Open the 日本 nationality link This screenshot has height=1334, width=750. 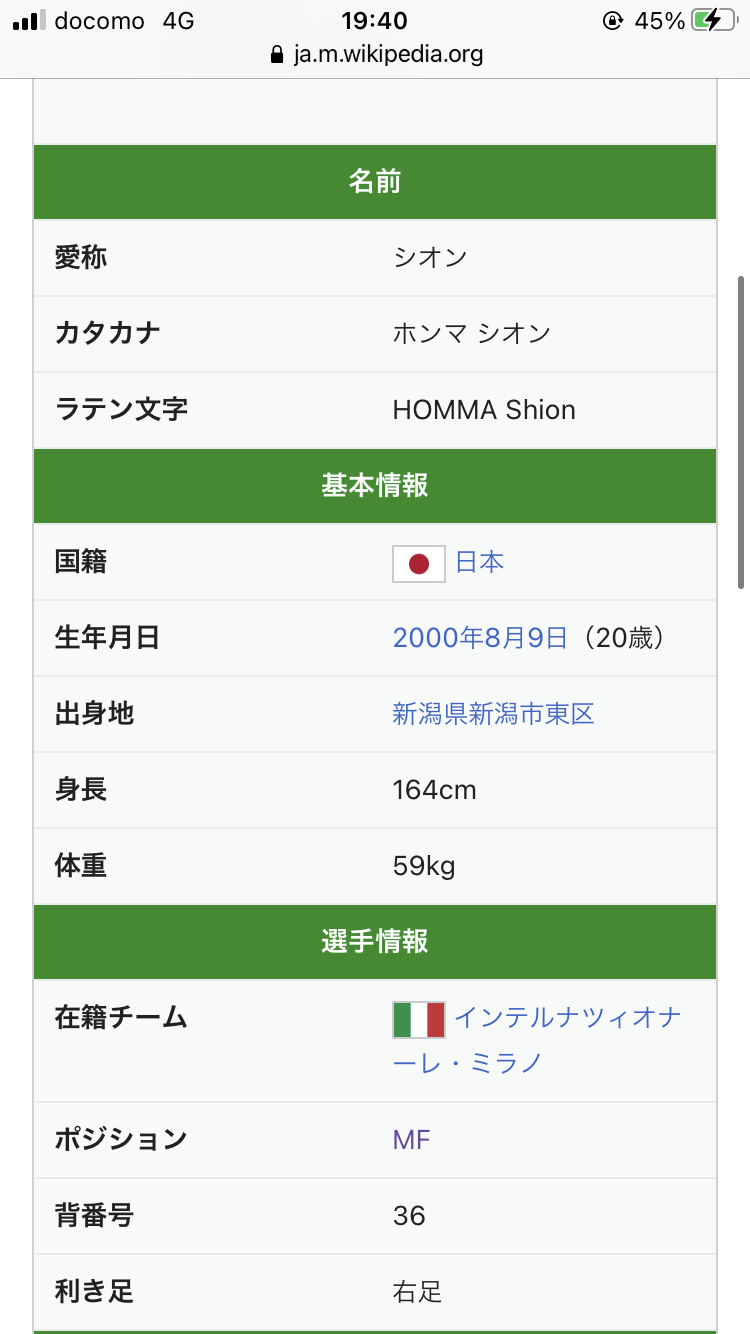click(x=480, y=562)
